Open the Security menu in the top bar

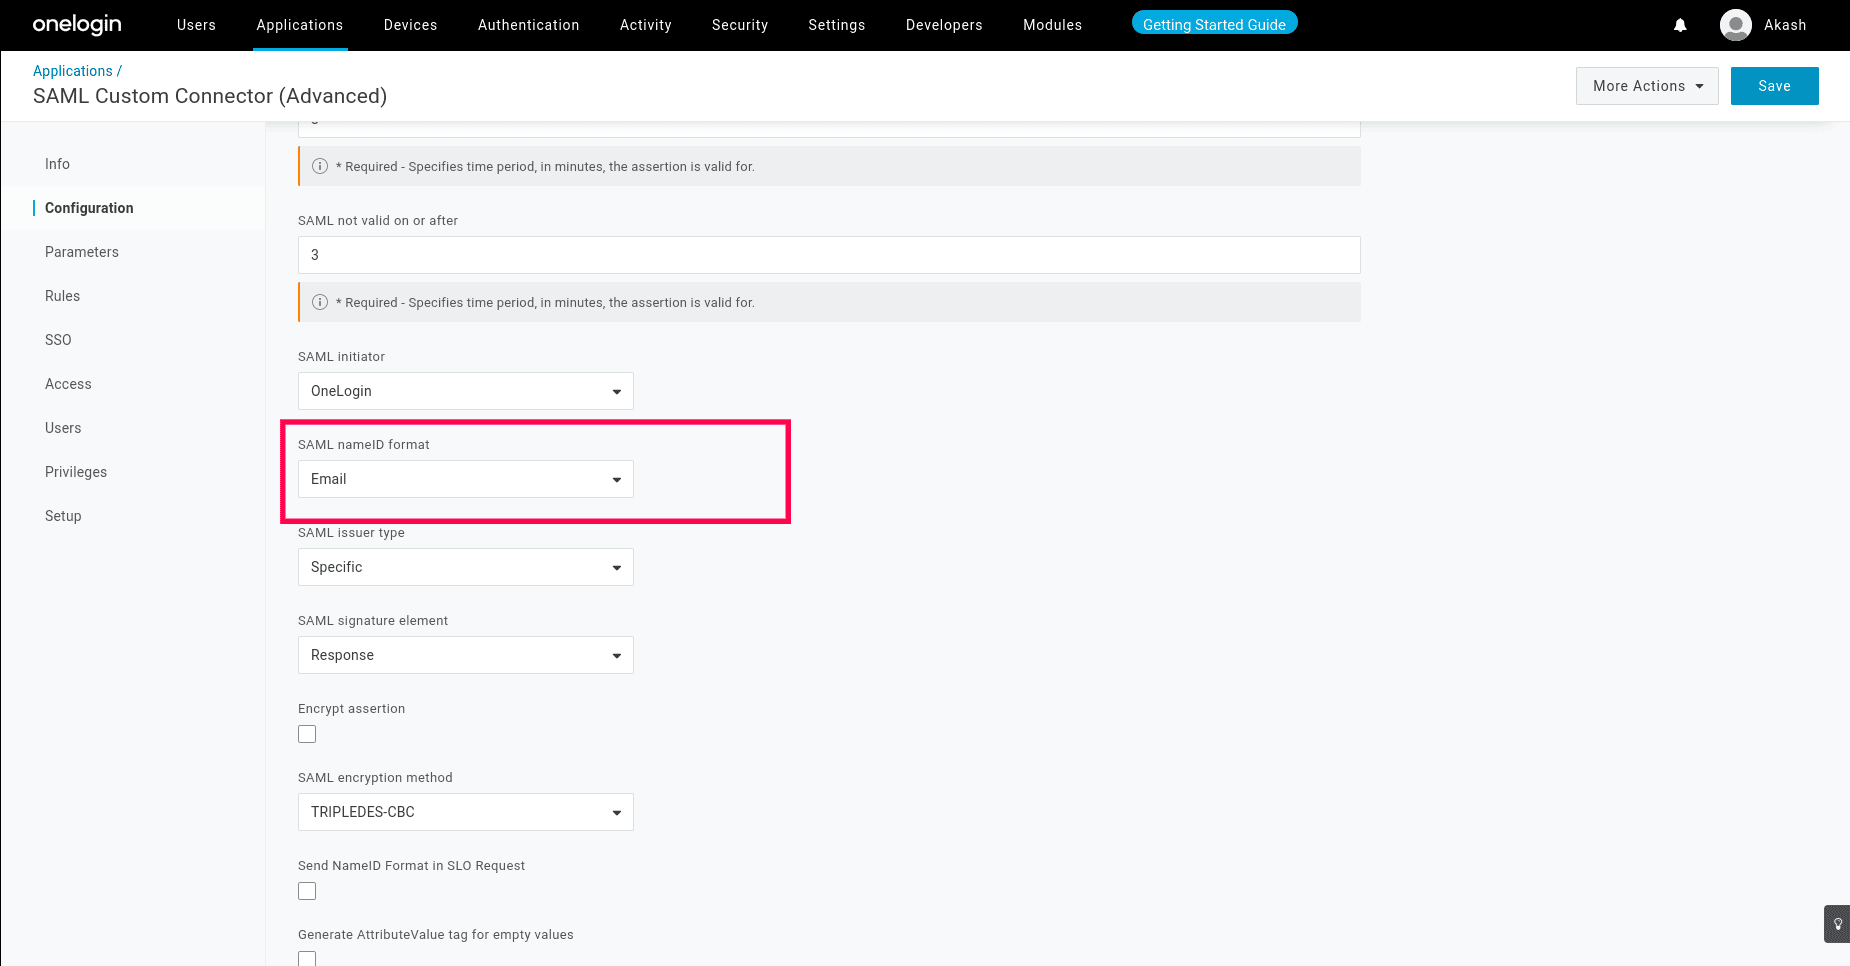point(739,25)
